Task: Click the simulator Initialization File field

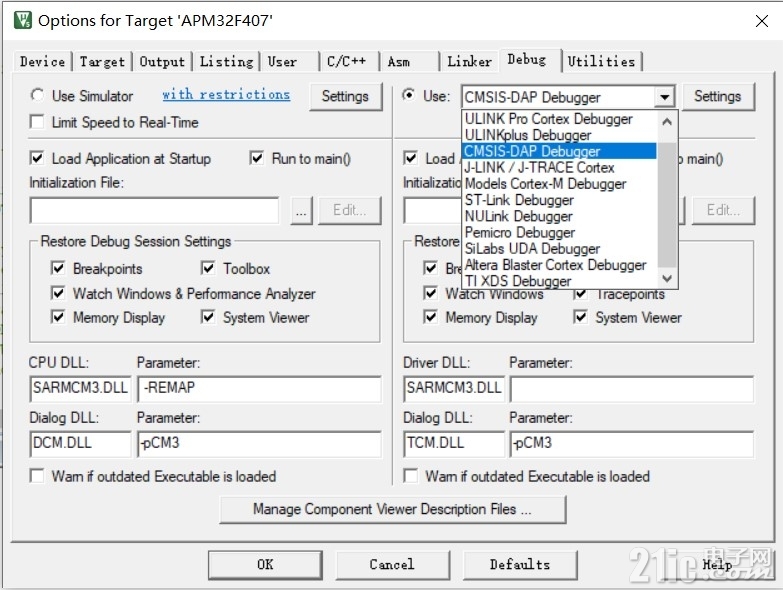Action: point(154,211)
